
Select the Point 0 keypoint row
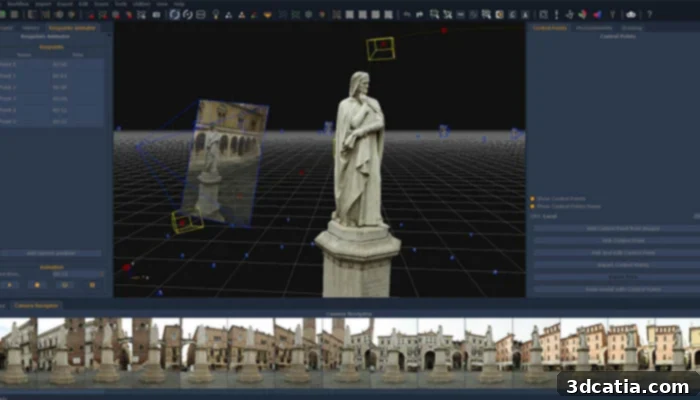(x=52, y=64)
